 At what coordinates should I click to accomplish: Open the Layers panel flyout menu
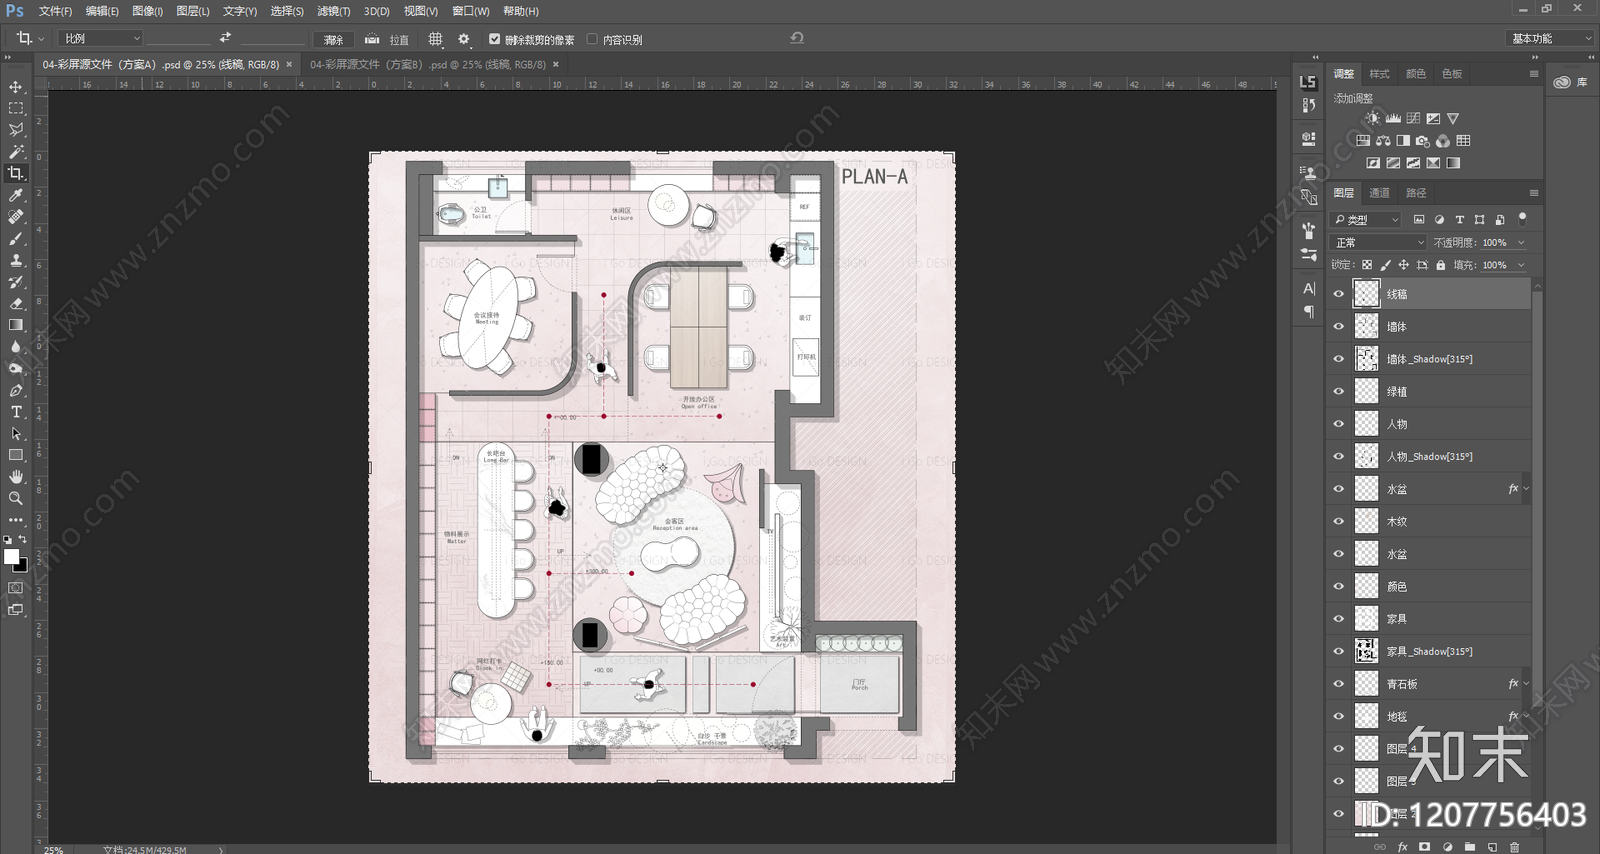[x=1534, y=193]
